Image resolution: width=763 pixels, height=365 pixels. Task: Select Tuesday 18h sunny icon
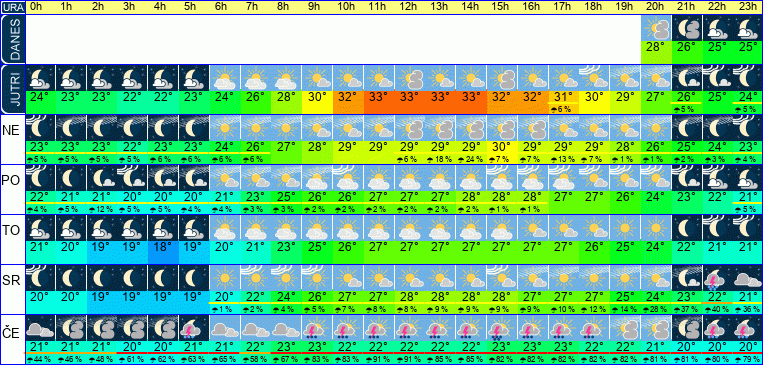point(594,228)
